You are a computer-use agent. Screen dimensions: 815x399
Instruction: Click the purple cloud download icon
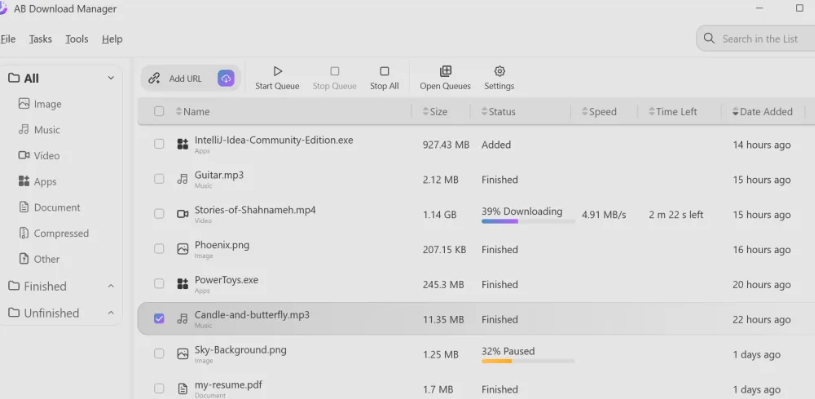tap(226, 78)
